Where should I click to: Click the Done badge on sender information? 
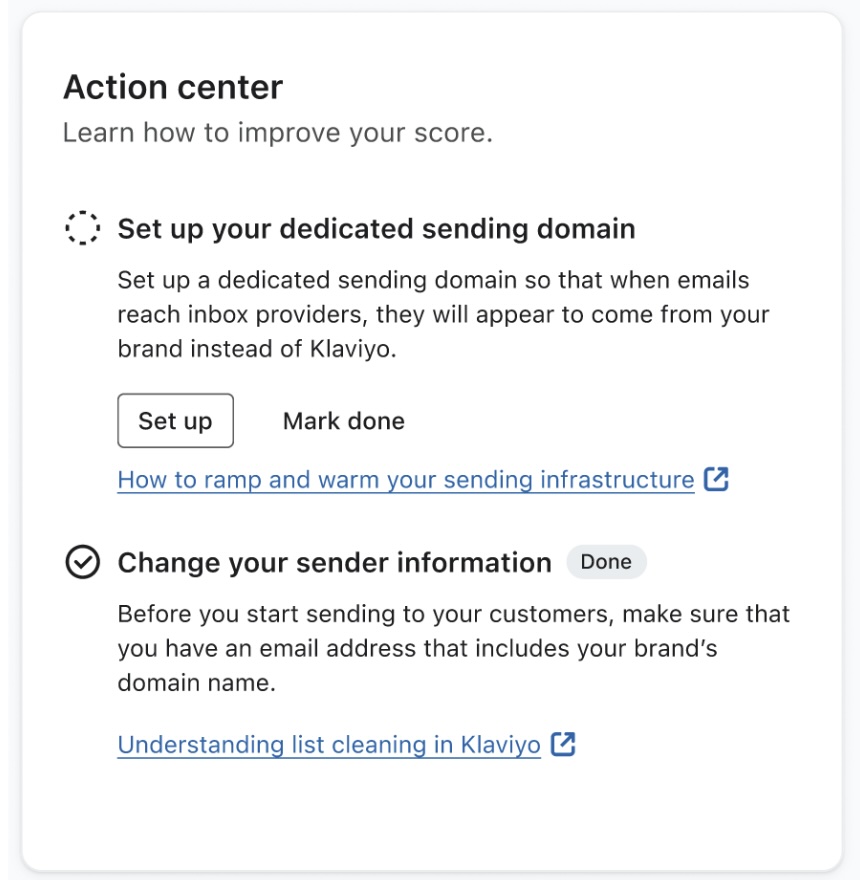click(x=606, y=562)
